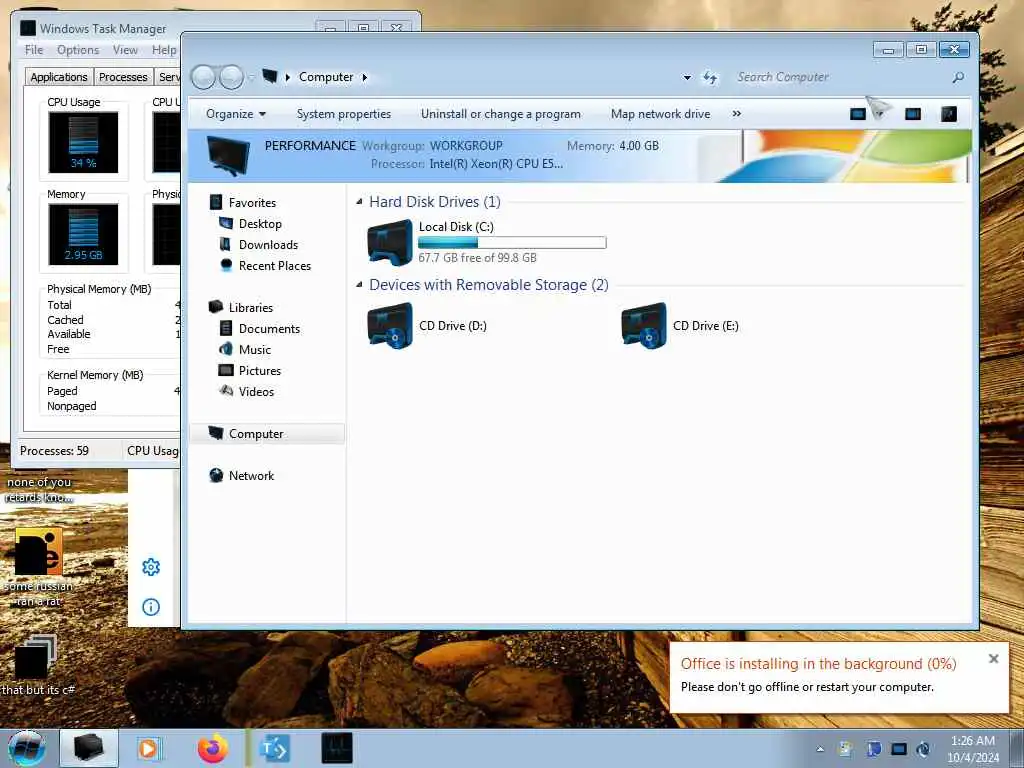This screenshot has height=768, width=1024.
Task: Open Recent Places in navigation pane
Action: (x=275, y=265)
